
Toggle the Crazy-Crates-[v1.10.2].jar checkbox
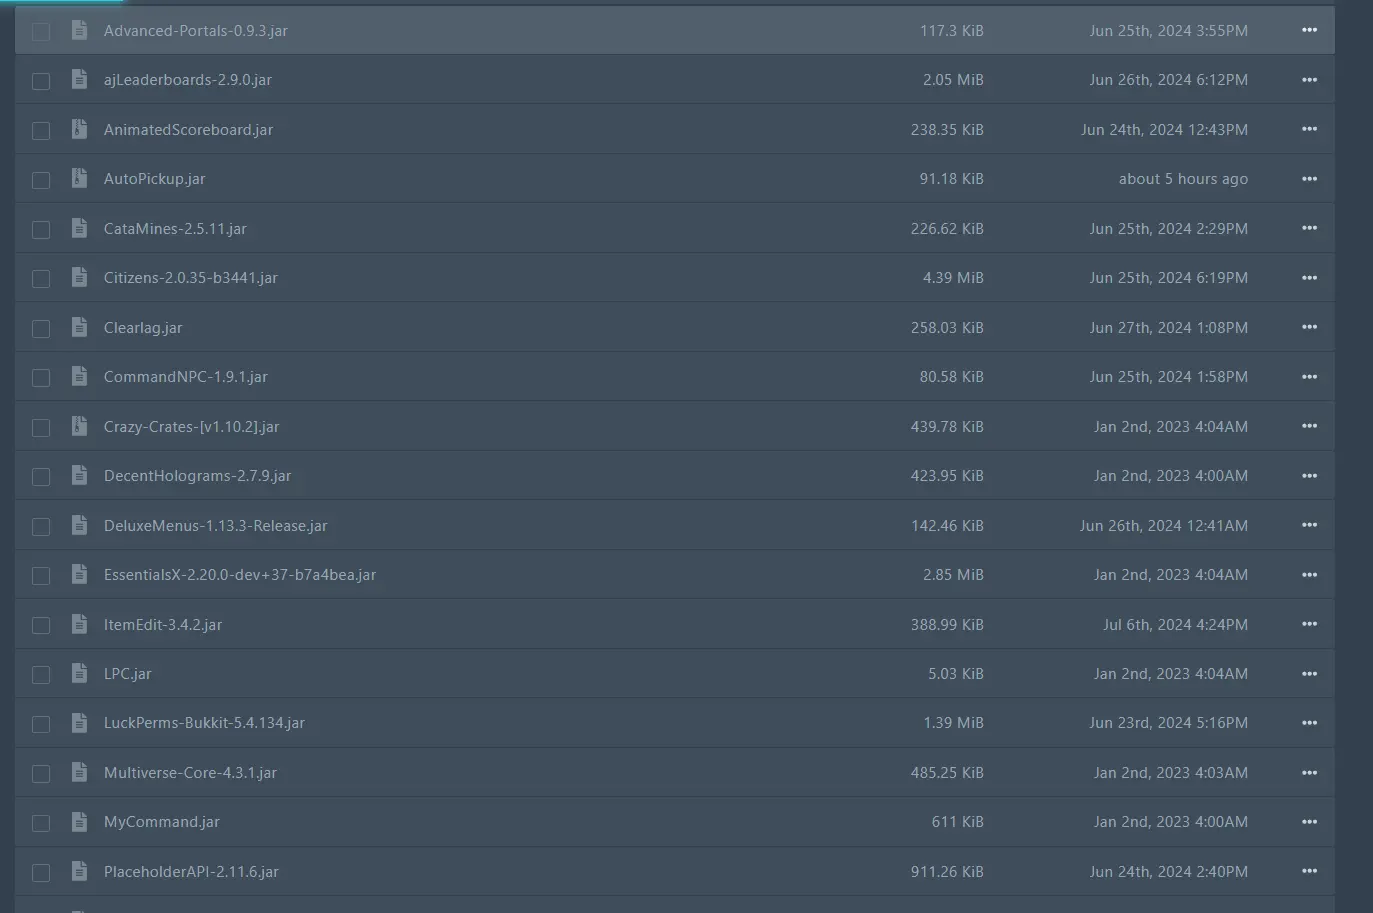(41, 428)
